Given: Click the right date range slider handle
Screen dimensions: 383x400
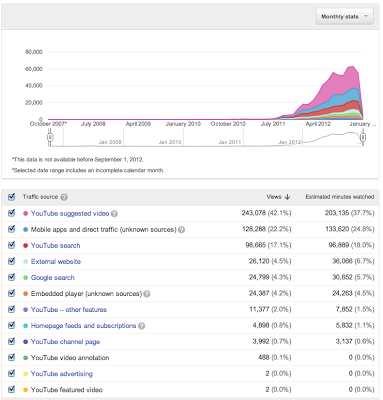Looking at the screenshot, I should click(363, 137).
